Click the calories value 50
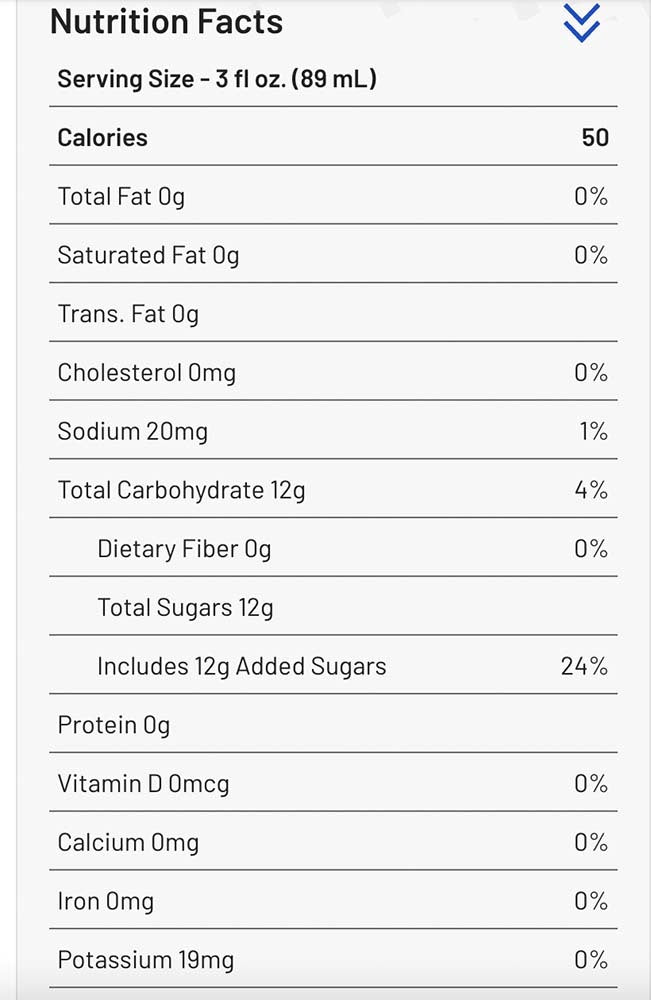The image size is (651, 1000). click(595, 138)
